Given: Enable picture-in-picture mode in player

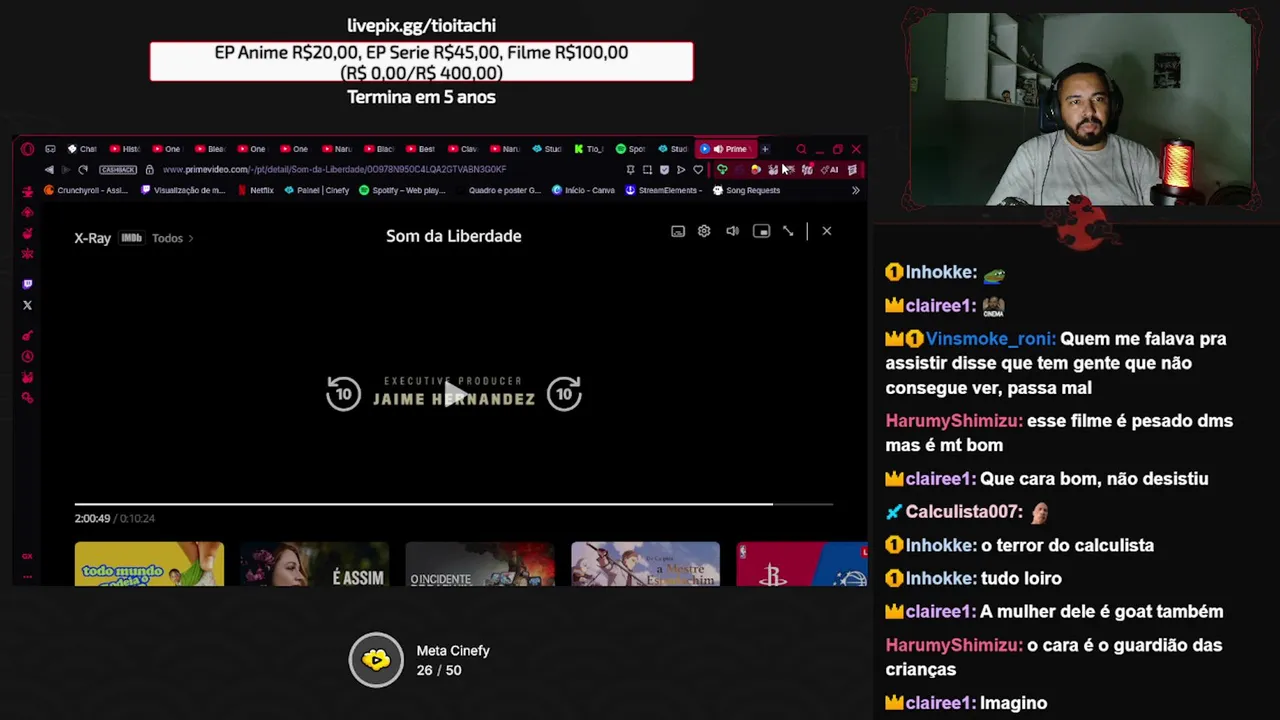Looking at the screenshot, I should click(x=761, y=231).
